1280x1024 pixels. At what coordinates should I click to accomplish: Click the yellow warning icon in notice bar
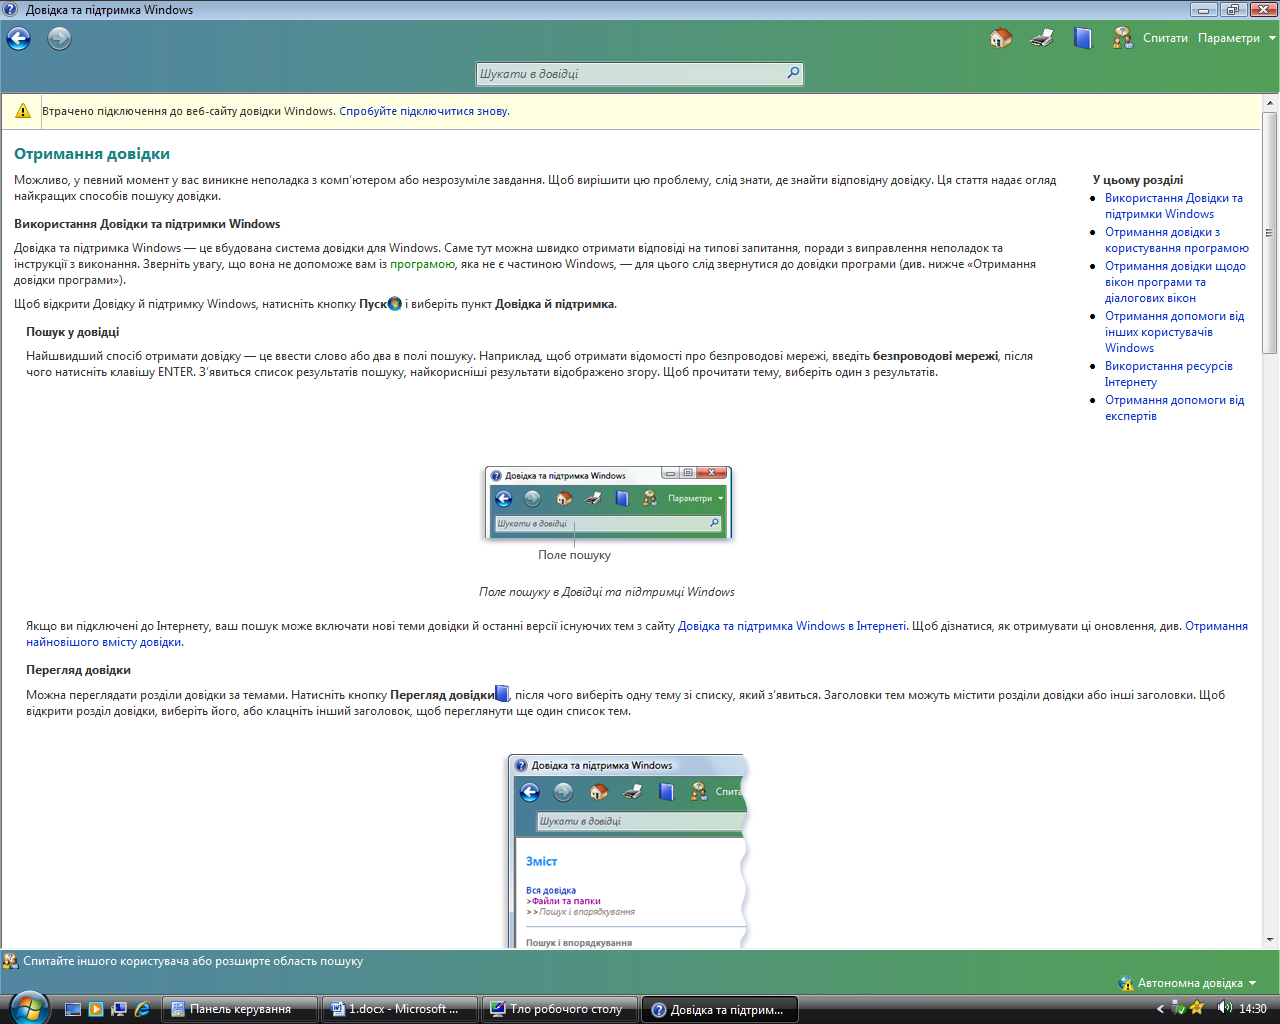click(x=22, y=111)
